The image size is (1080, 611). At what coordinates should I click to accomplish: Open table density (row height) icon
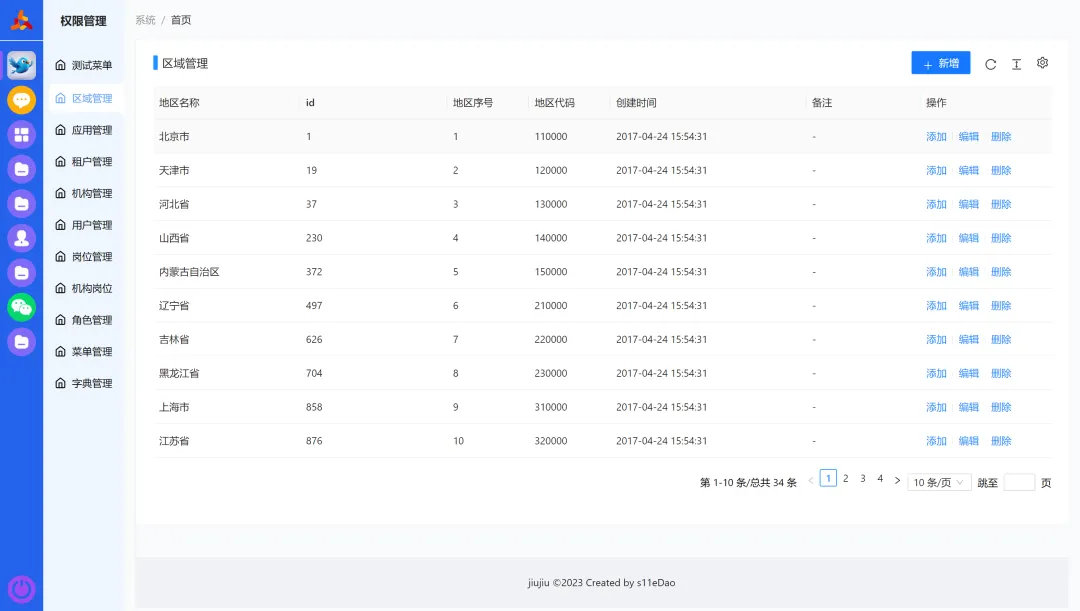pos(1017,64)
